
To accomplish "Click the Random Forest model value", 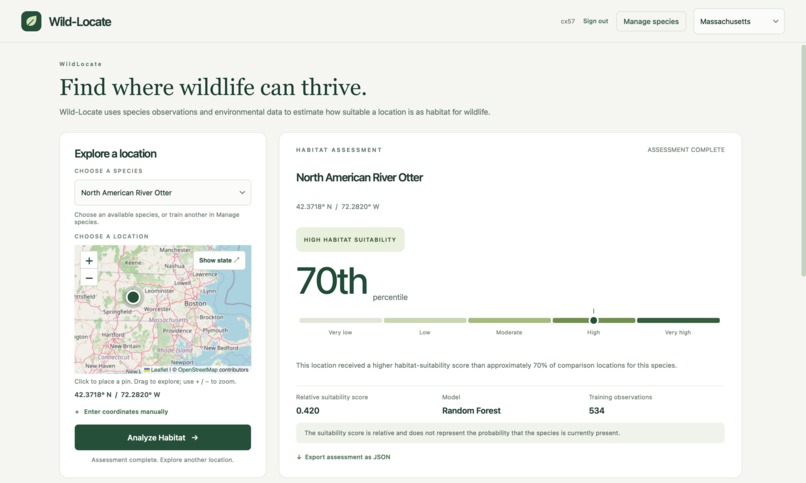I will 471,411.
